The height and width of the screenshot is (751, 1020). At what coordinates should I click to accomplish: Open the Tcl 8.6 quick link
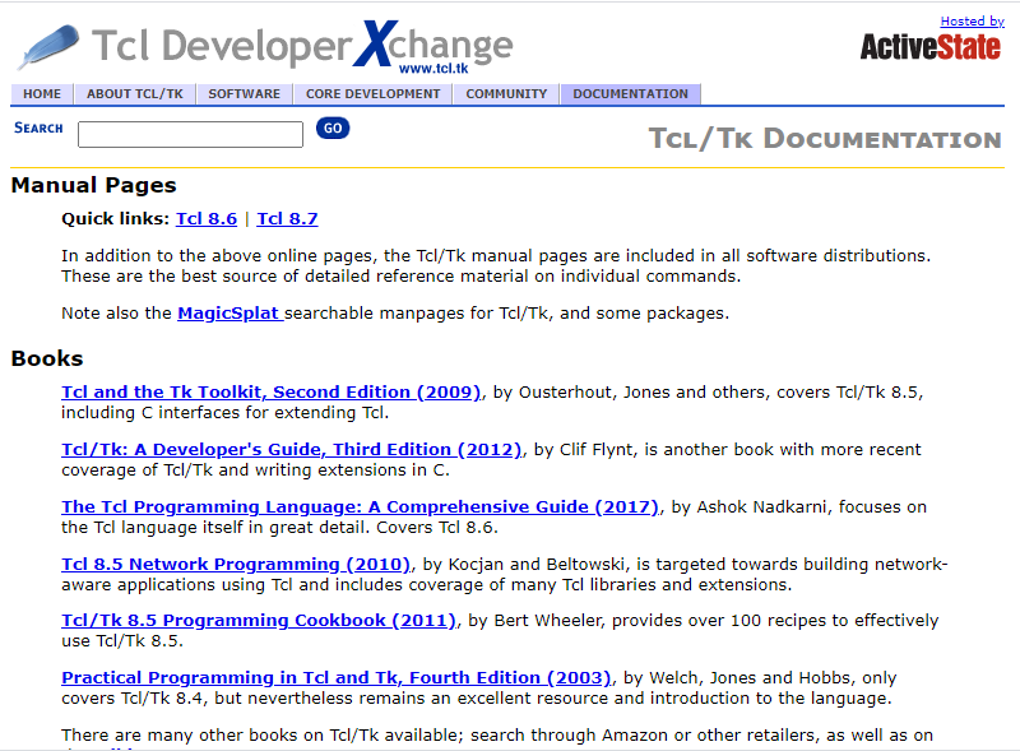206,218
